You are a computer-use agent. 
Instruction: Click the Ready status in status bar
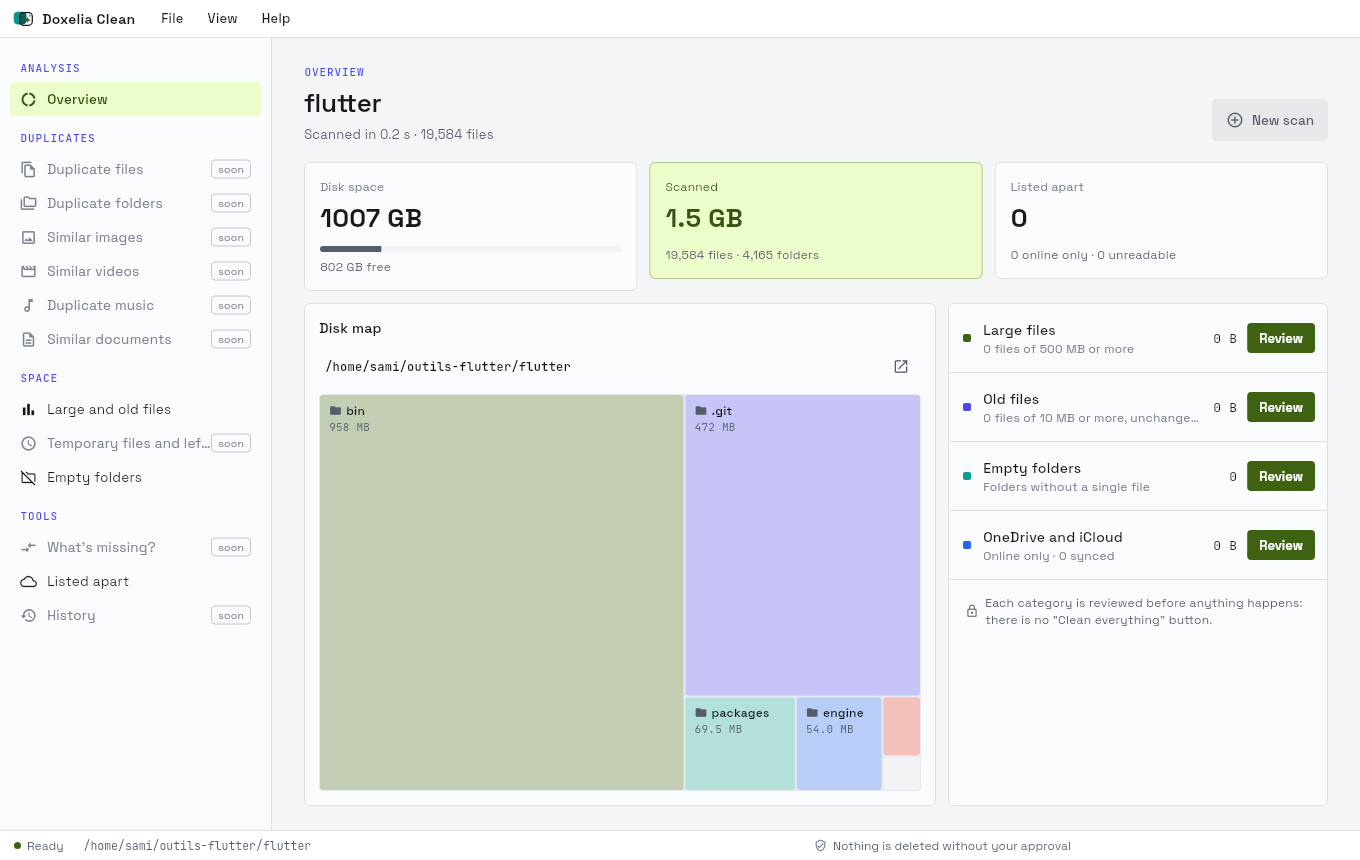[x=38, y=846]
